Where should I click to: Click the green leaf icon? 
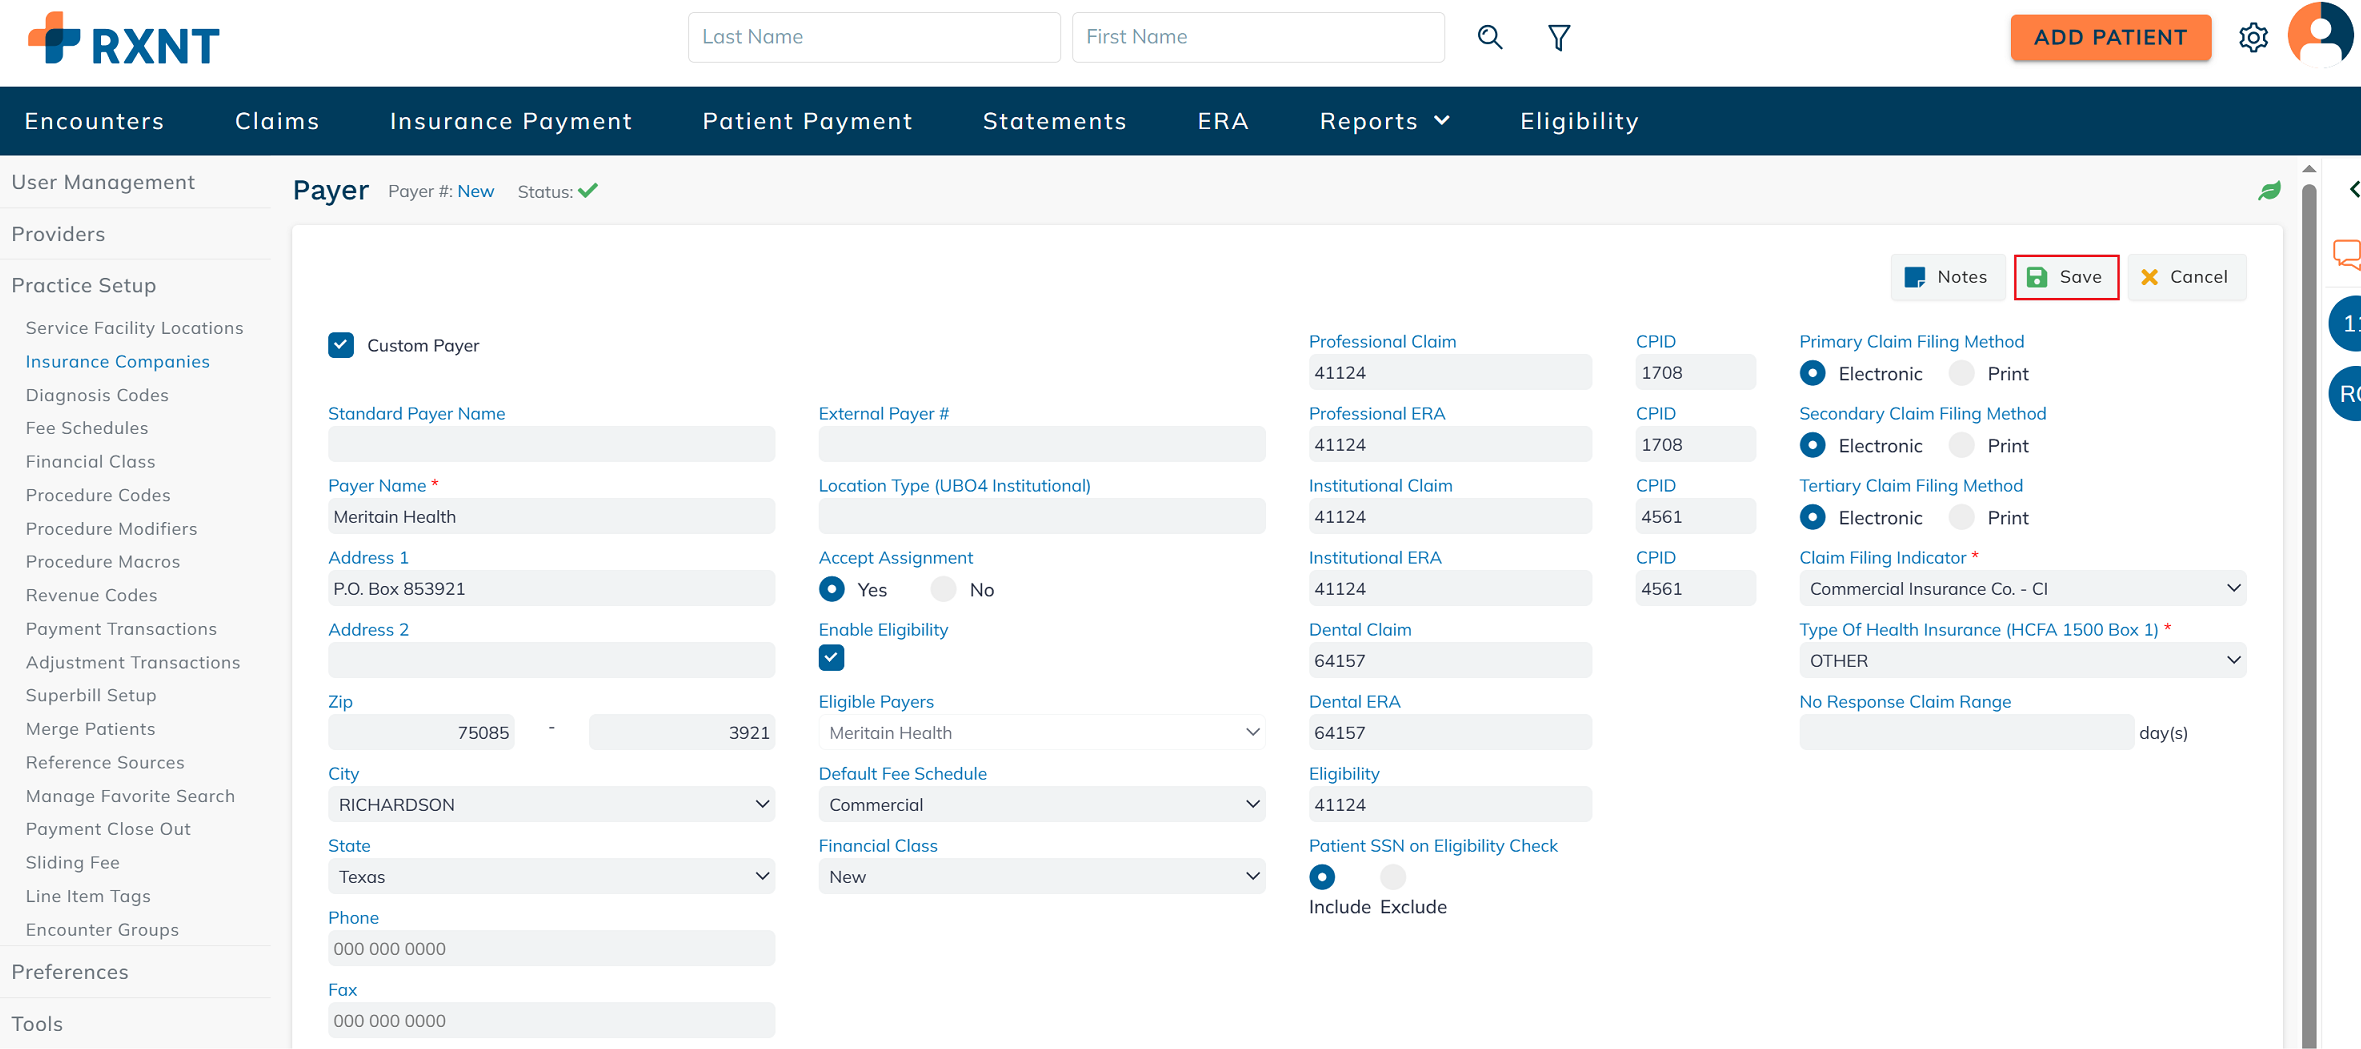[2269, 191]
